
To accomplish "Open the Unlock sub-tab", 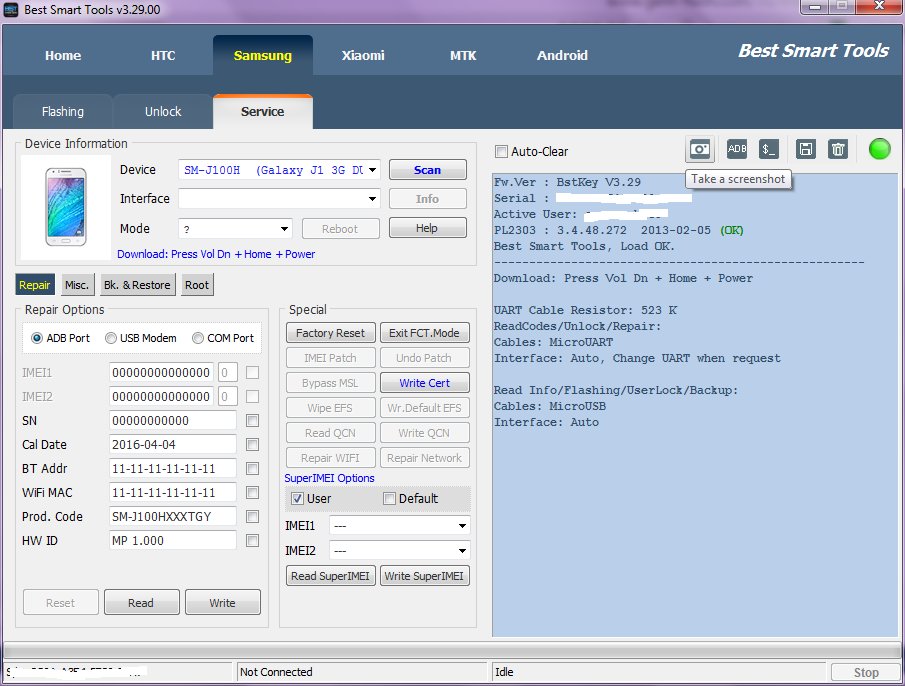I will pos(163,111).
